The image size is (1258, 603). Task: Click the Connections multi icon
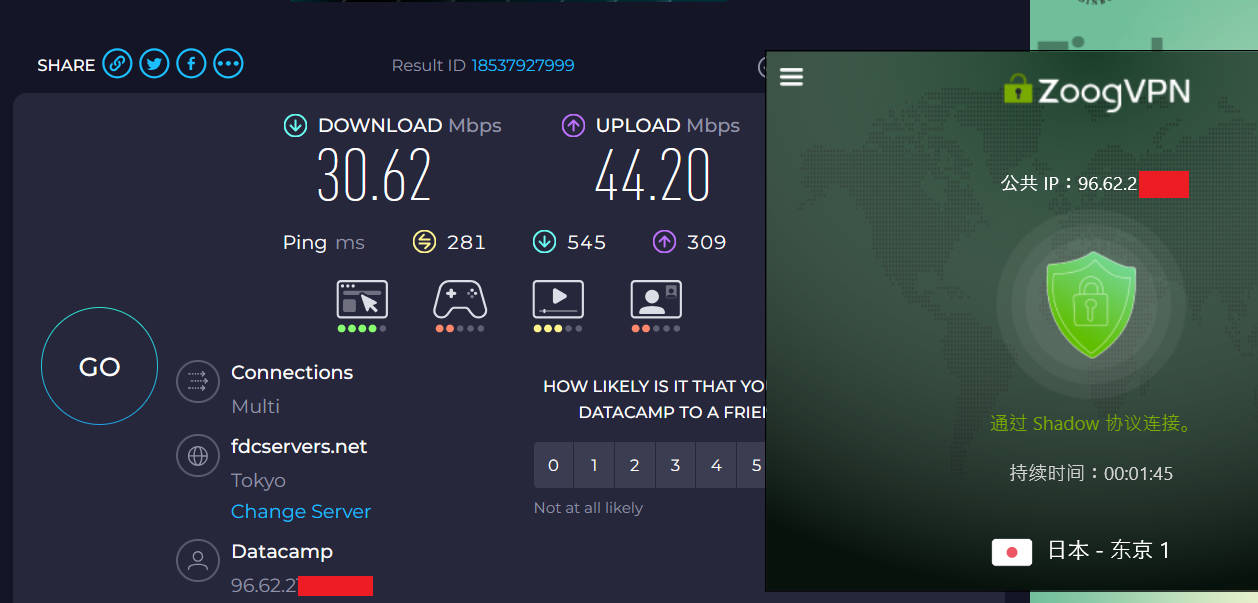pos(198,381)
